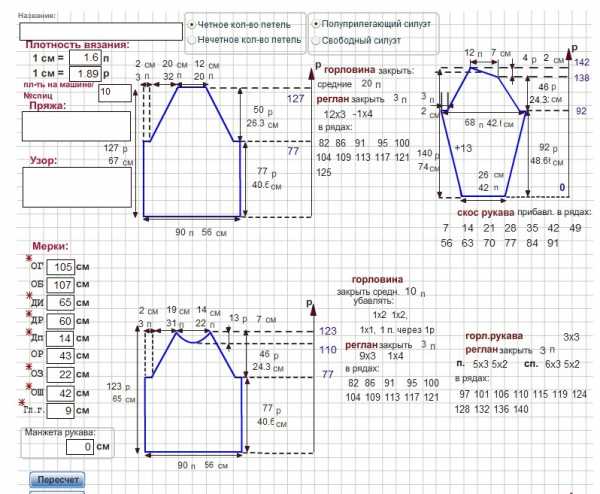Select the ОГ measurement field with 105
Screen dimensions: 600x494
(x=62, y=267)
